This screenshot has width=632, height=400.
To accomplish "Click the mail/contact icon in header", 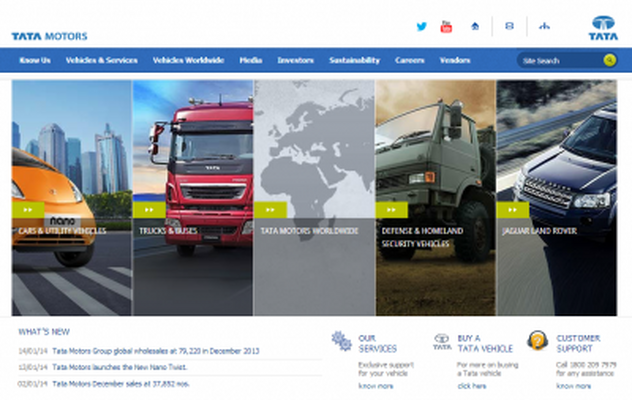I will tap(509, 26).
